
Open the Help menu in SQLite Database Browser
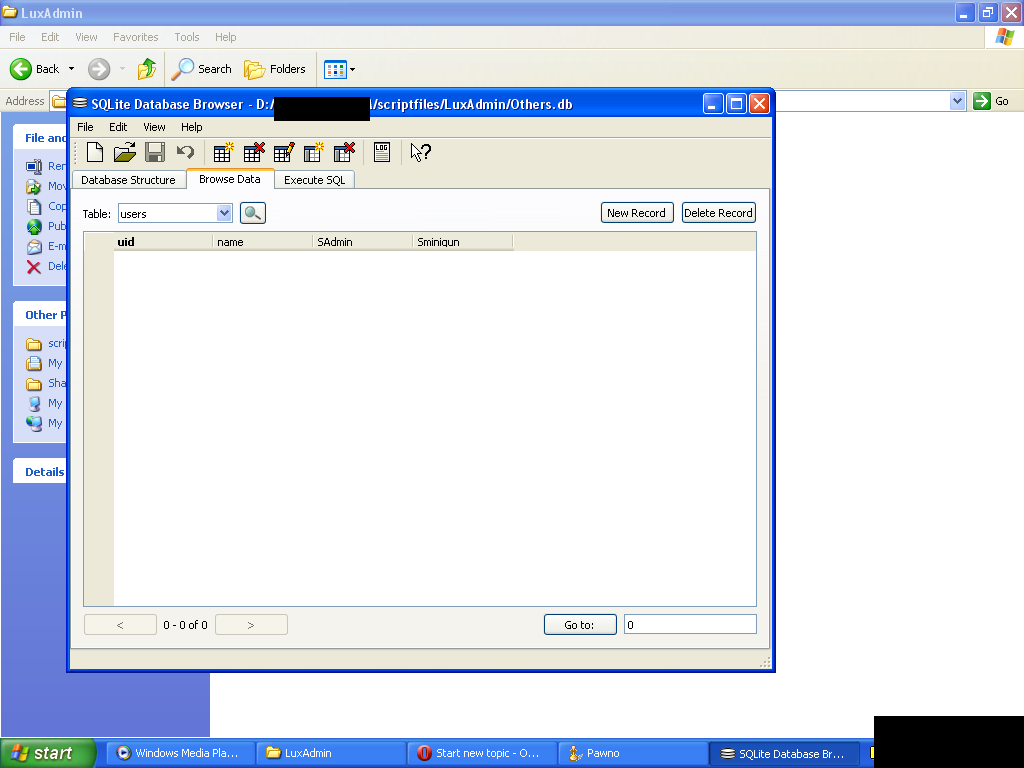tap(191, 127)
